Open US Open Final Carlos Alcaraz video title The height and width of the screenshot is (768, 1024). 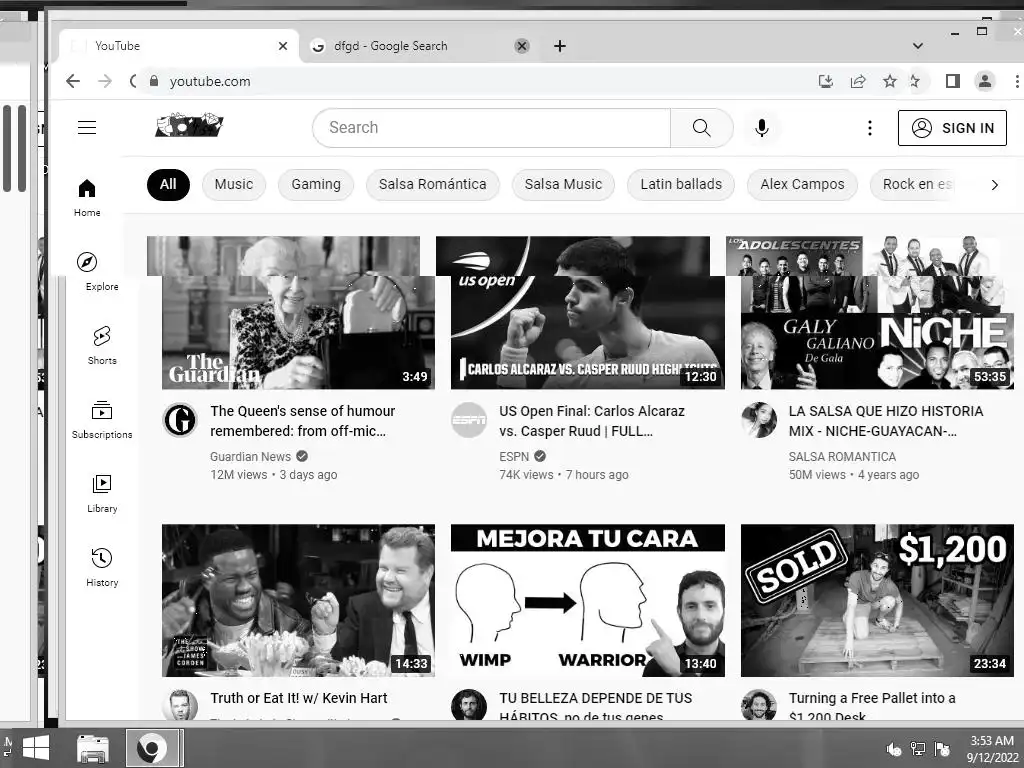tap(592, 421)
